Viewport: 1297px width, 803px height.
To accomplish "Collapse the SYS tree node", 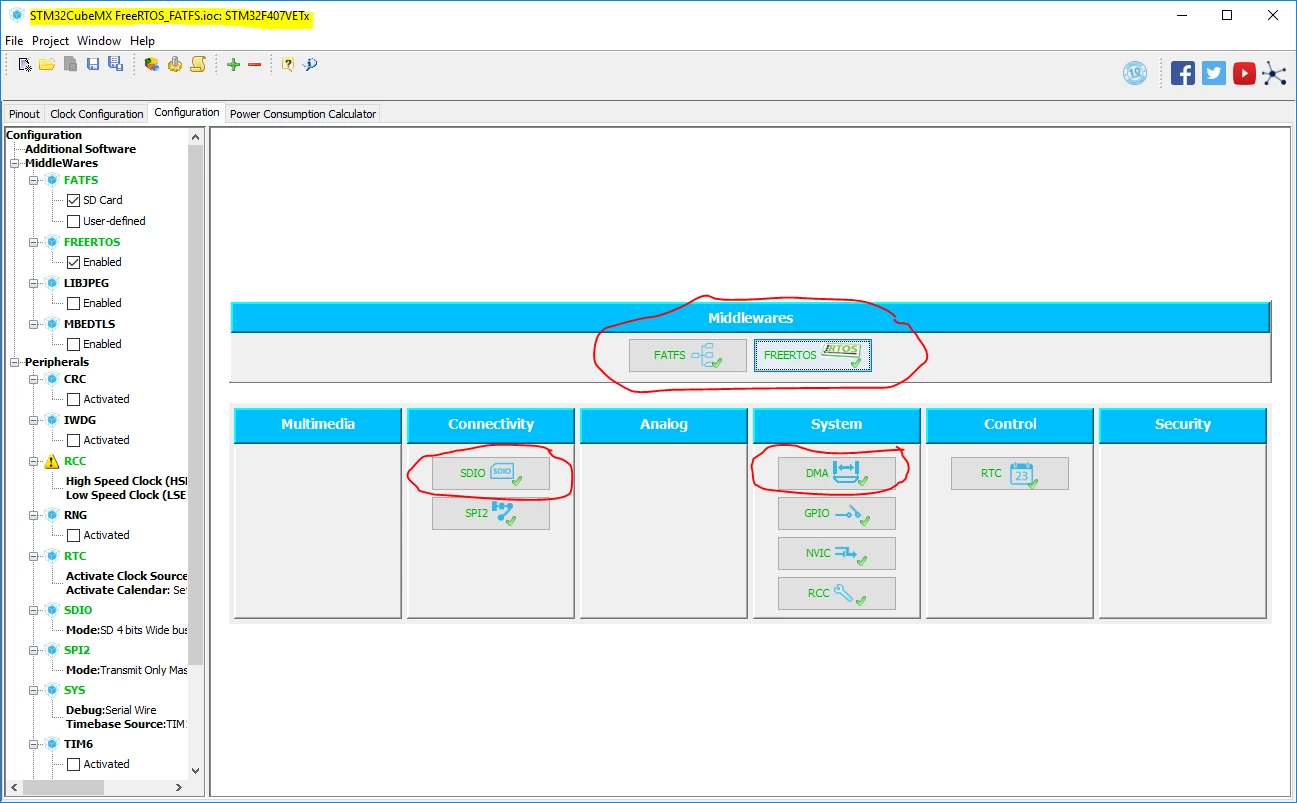I will pos(33,690).
